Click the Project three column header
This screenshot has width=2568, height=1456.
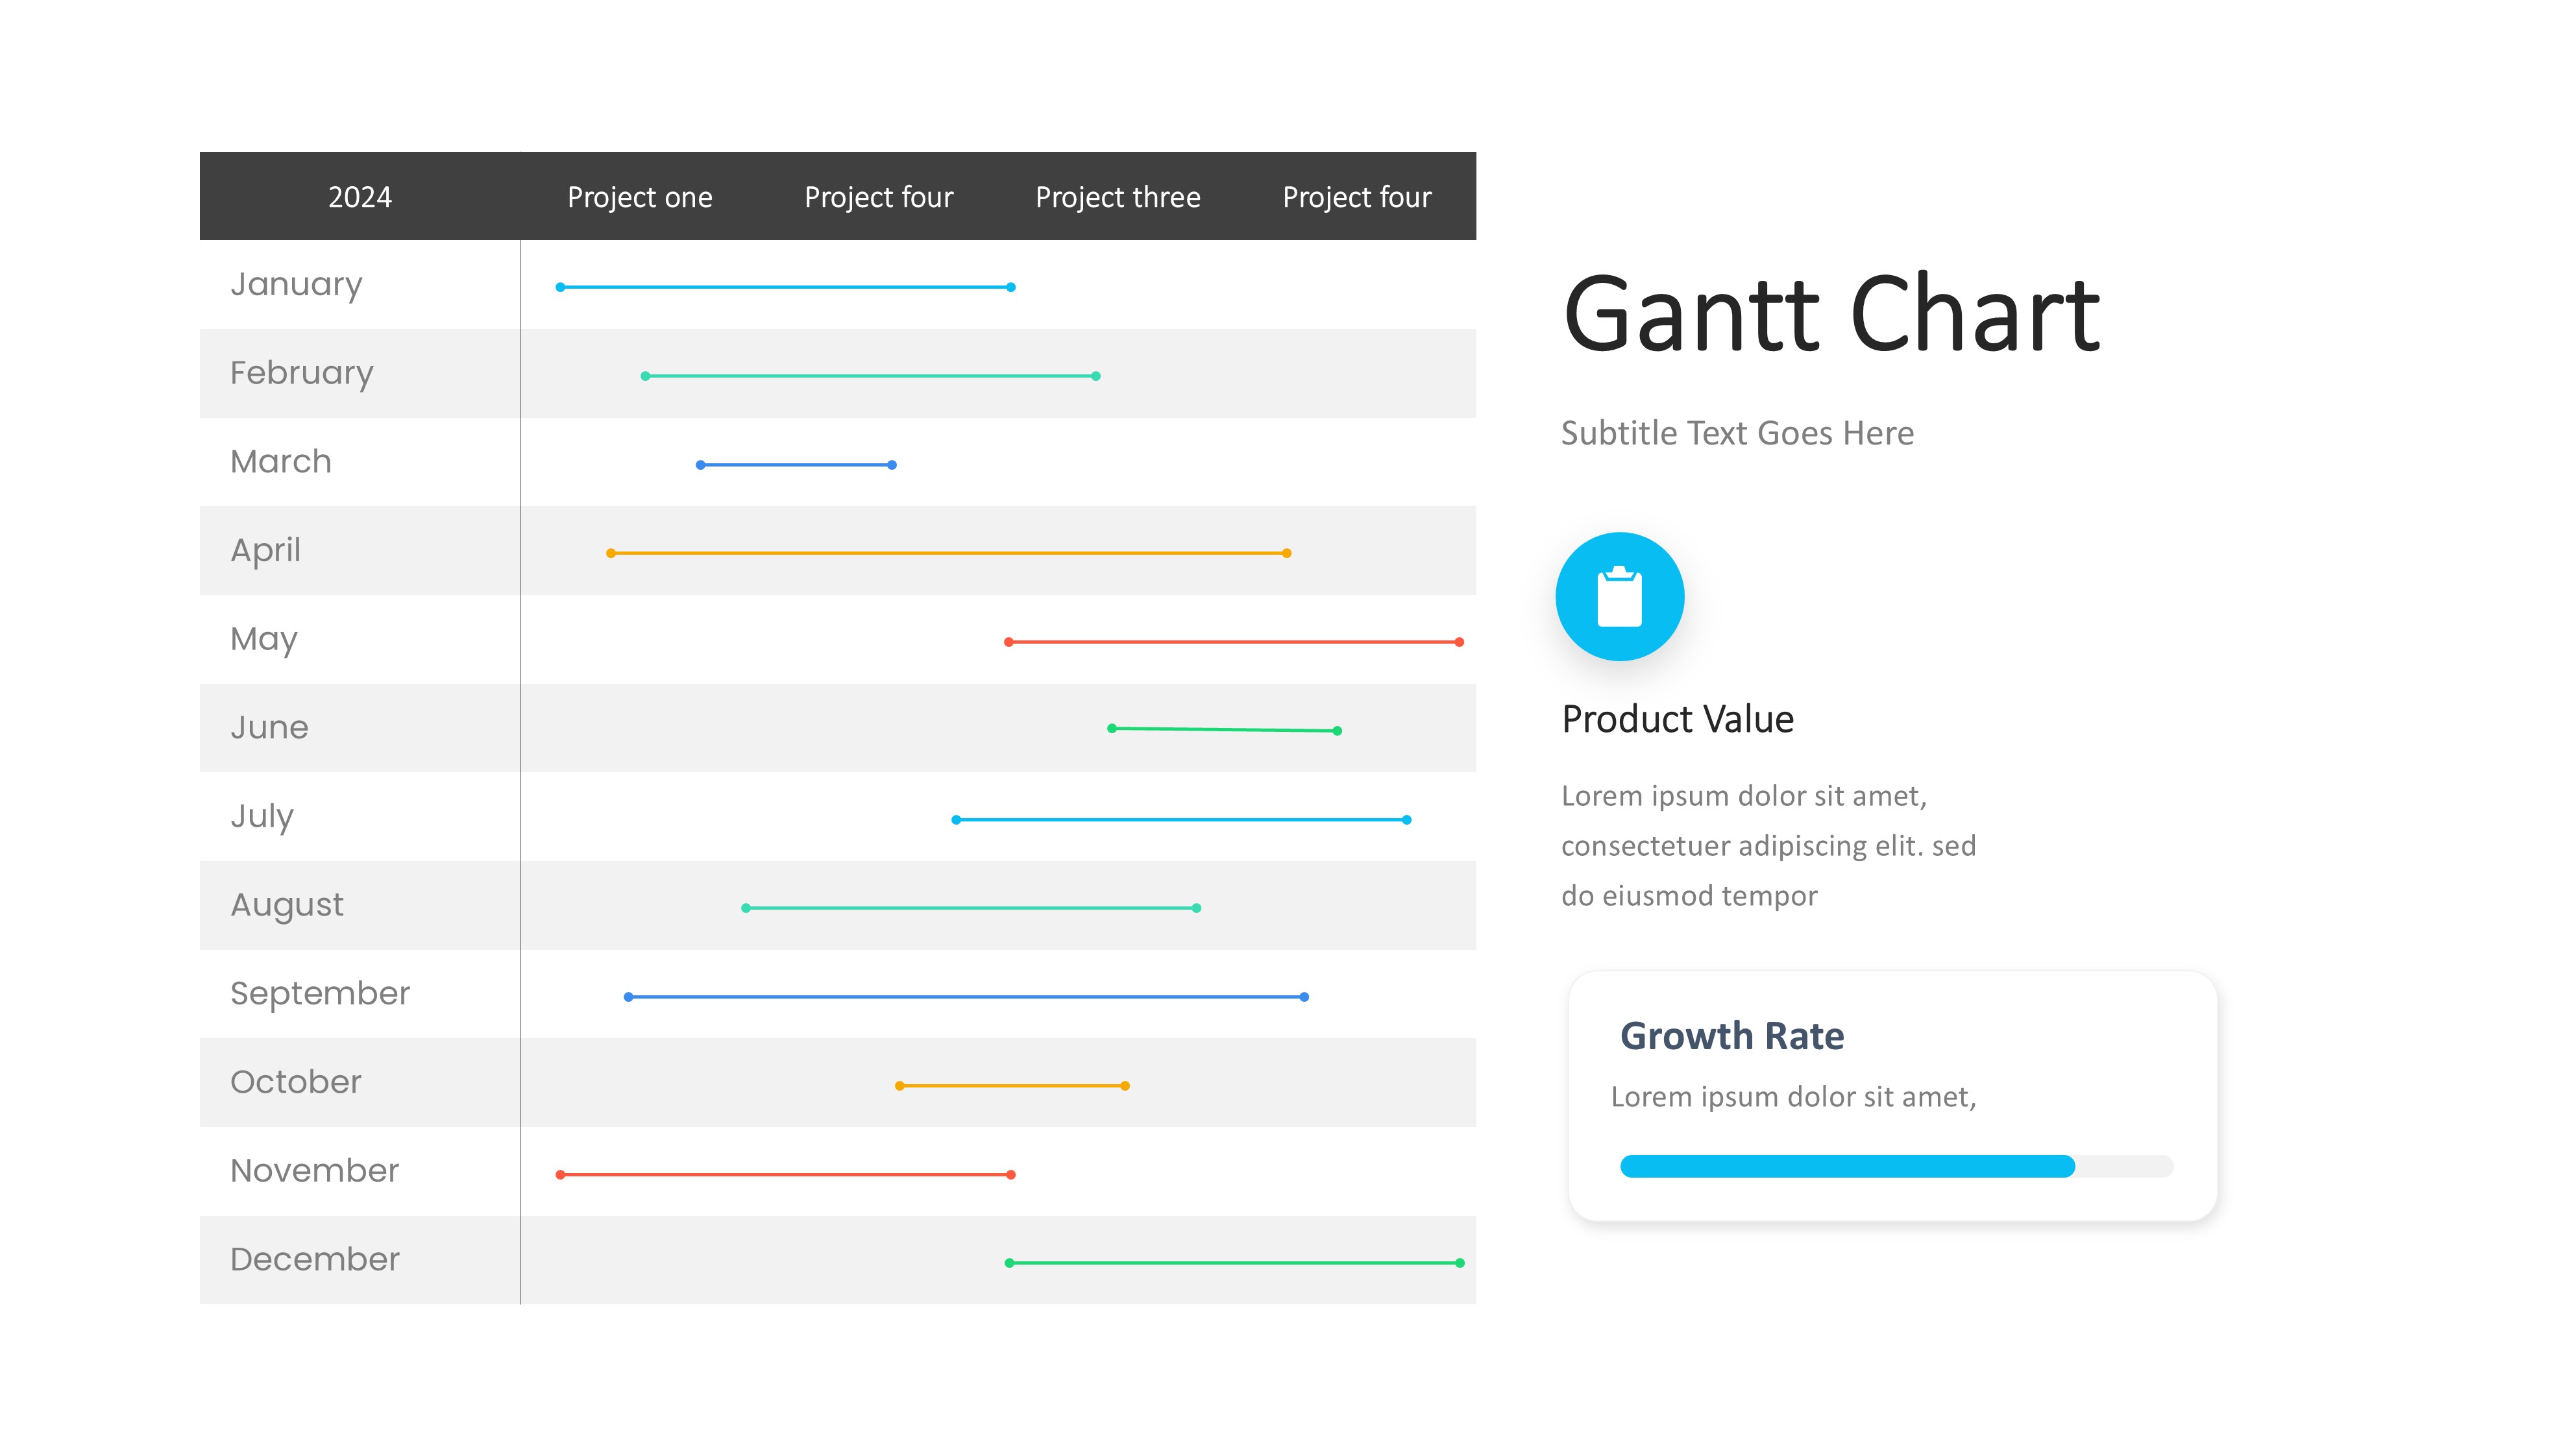coord(1117,197)
